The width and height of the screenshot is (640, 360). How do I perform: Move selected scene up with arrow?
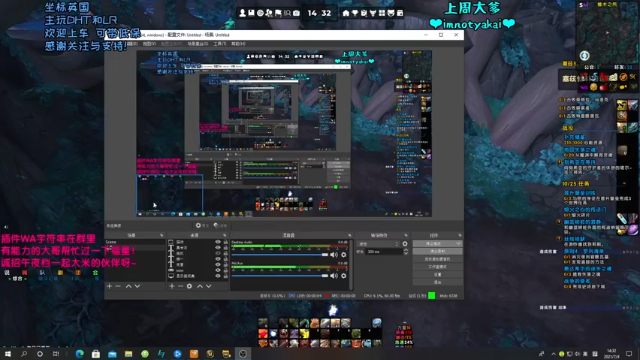click(129, 286)
